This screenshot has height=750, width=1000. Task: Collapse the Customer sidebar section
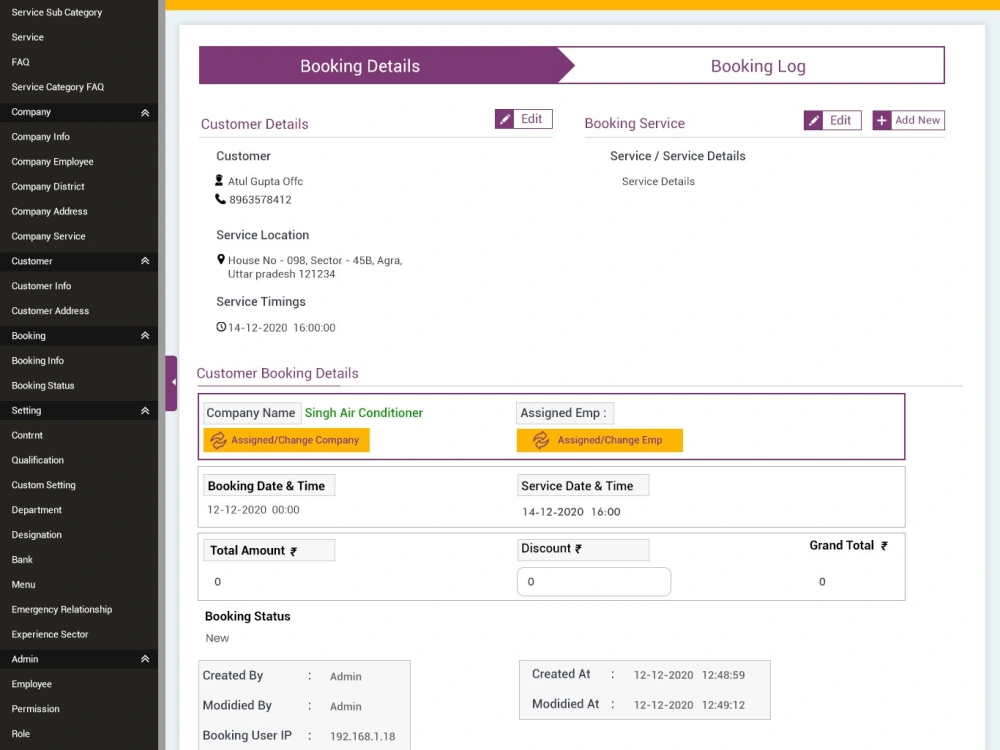145,261
